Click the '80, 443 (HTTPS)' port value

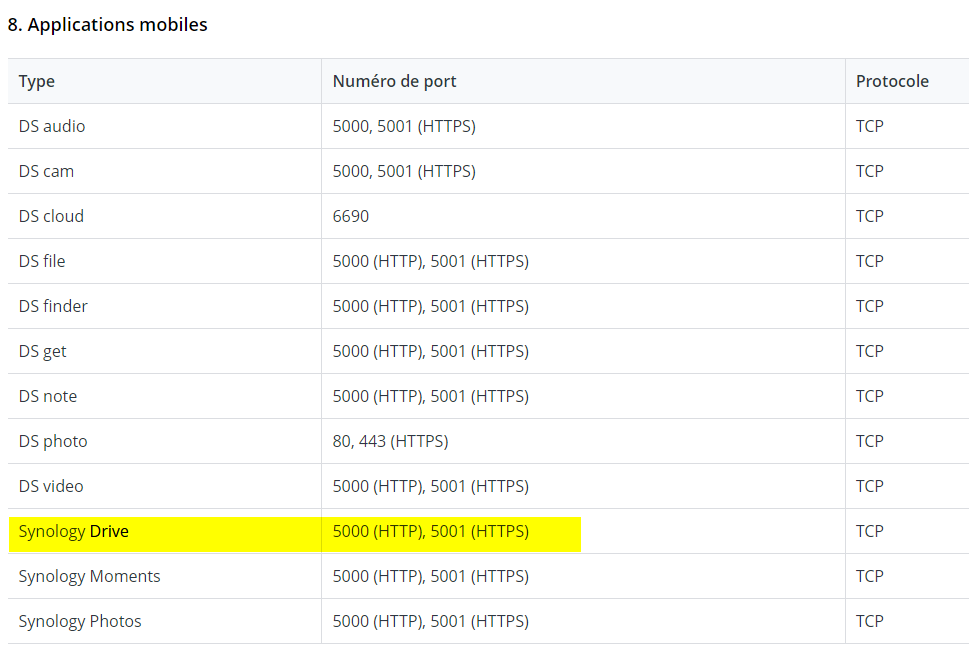point(391,441)
